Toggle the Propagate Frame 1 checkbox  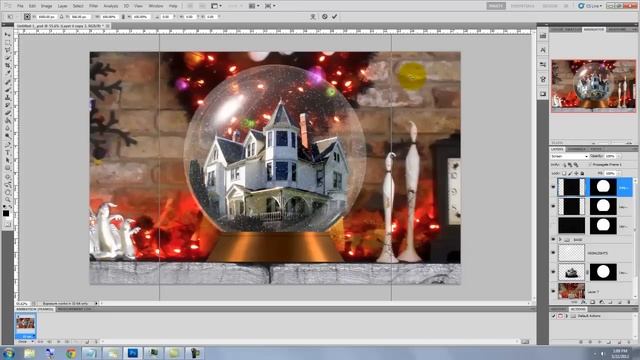(x=590, y=164)
